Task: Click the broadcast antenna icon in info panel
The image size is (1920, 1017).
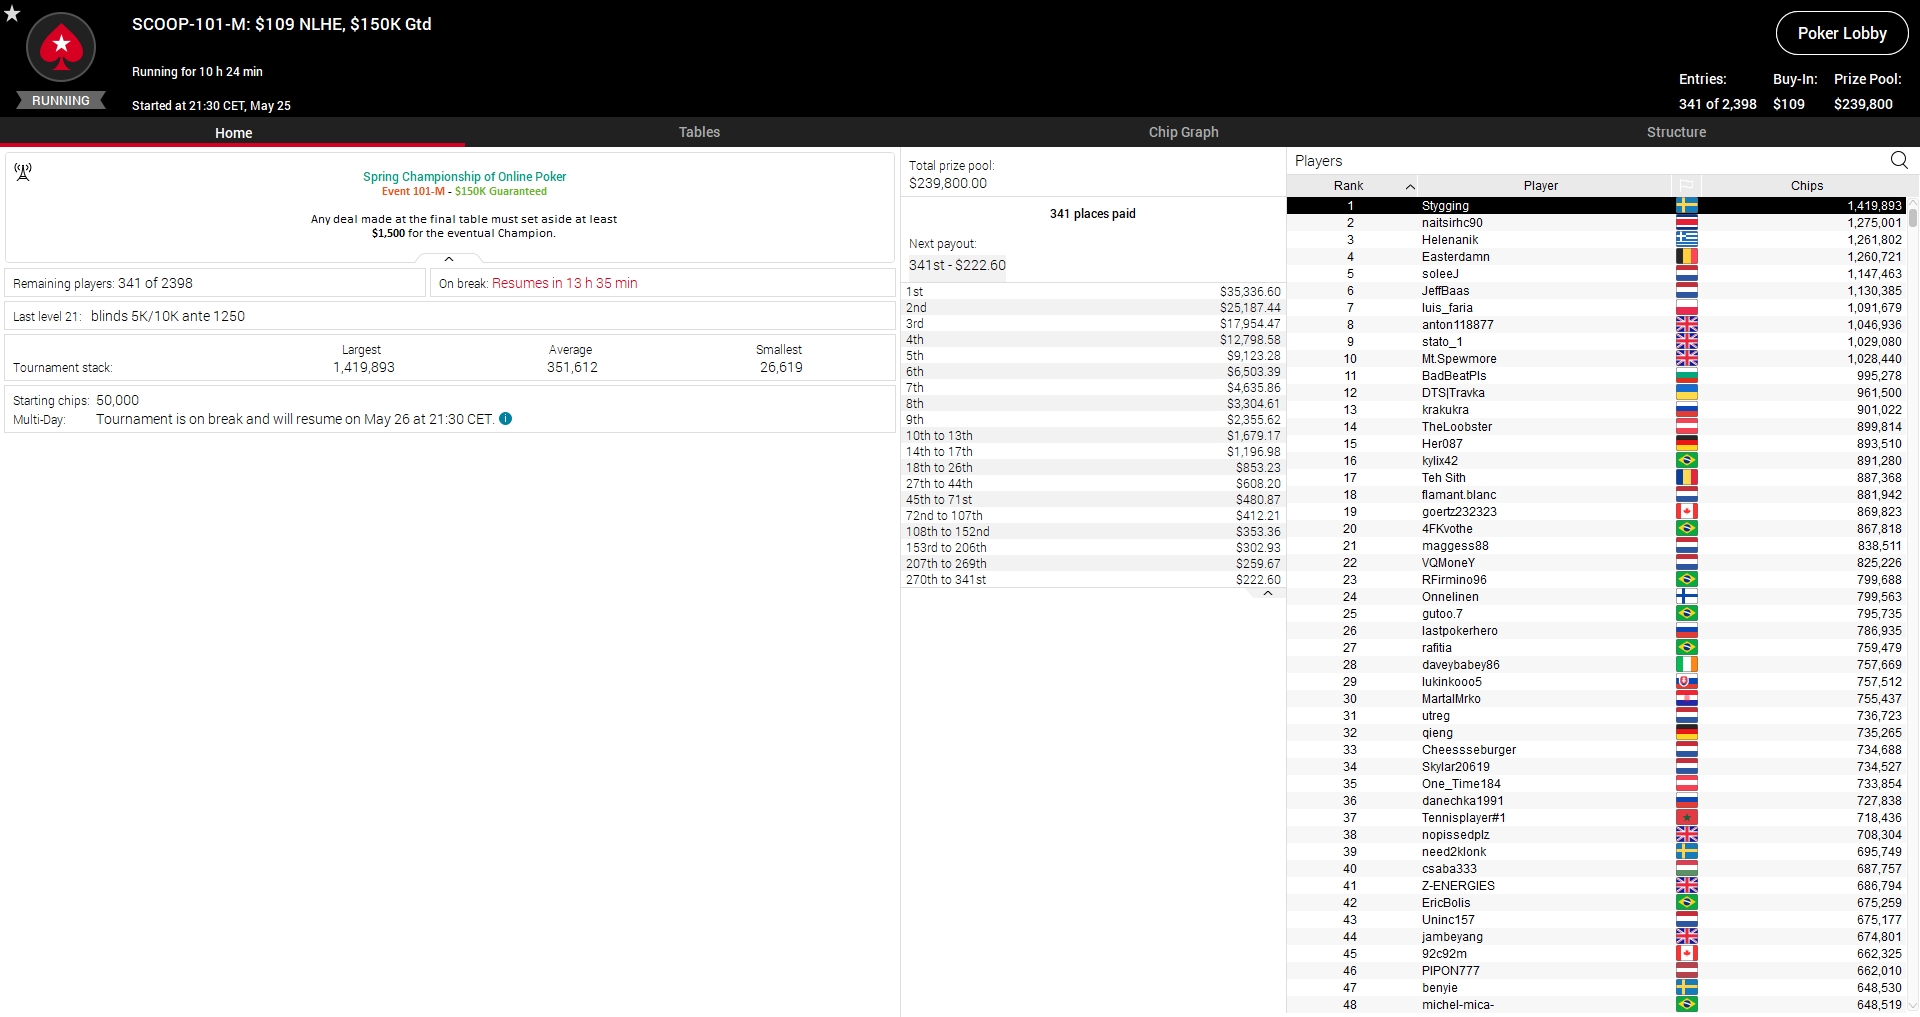Action: click(23, 172)
